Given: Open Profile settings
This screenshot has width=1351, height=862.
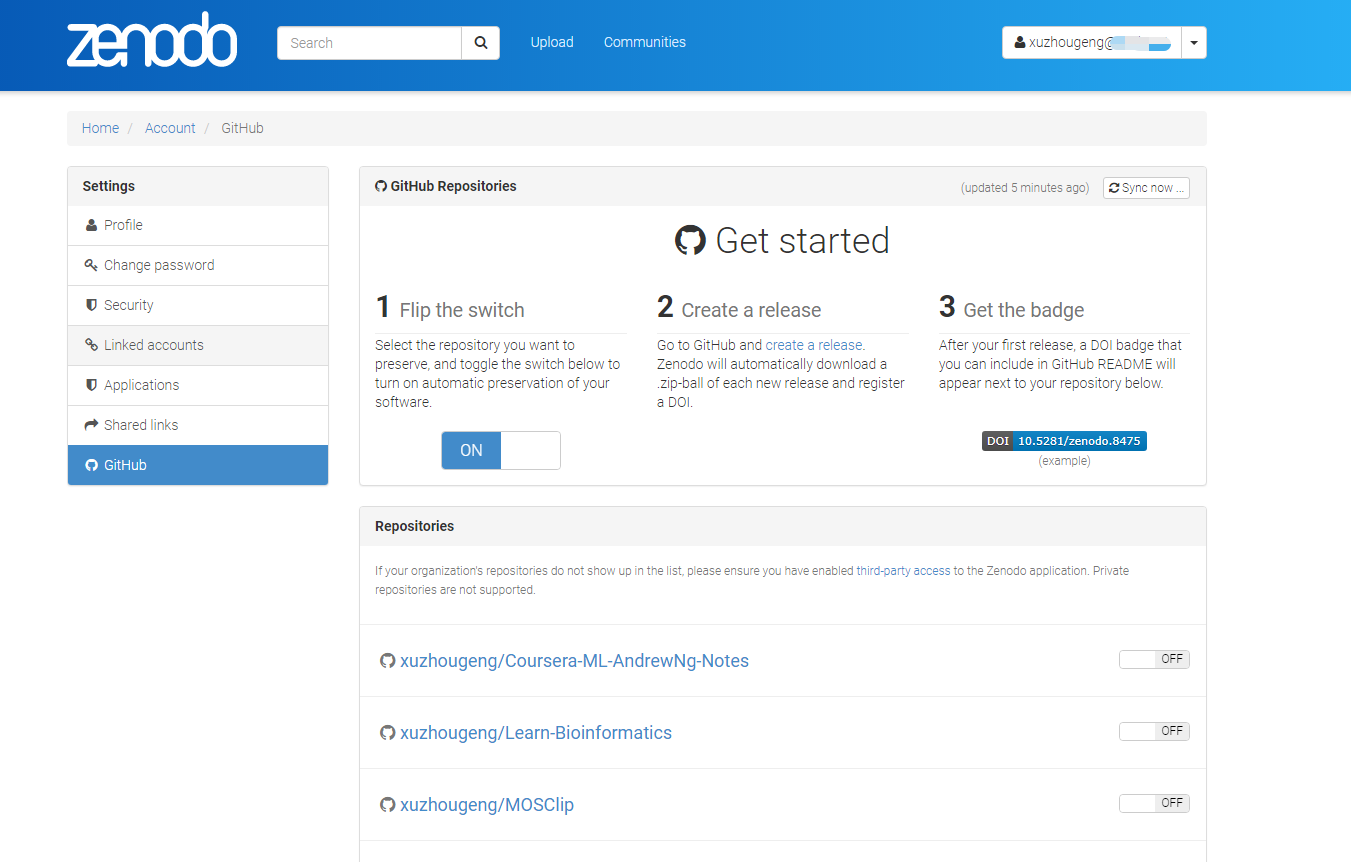Looking at the screenshot, I should click(x=198, y=225).
